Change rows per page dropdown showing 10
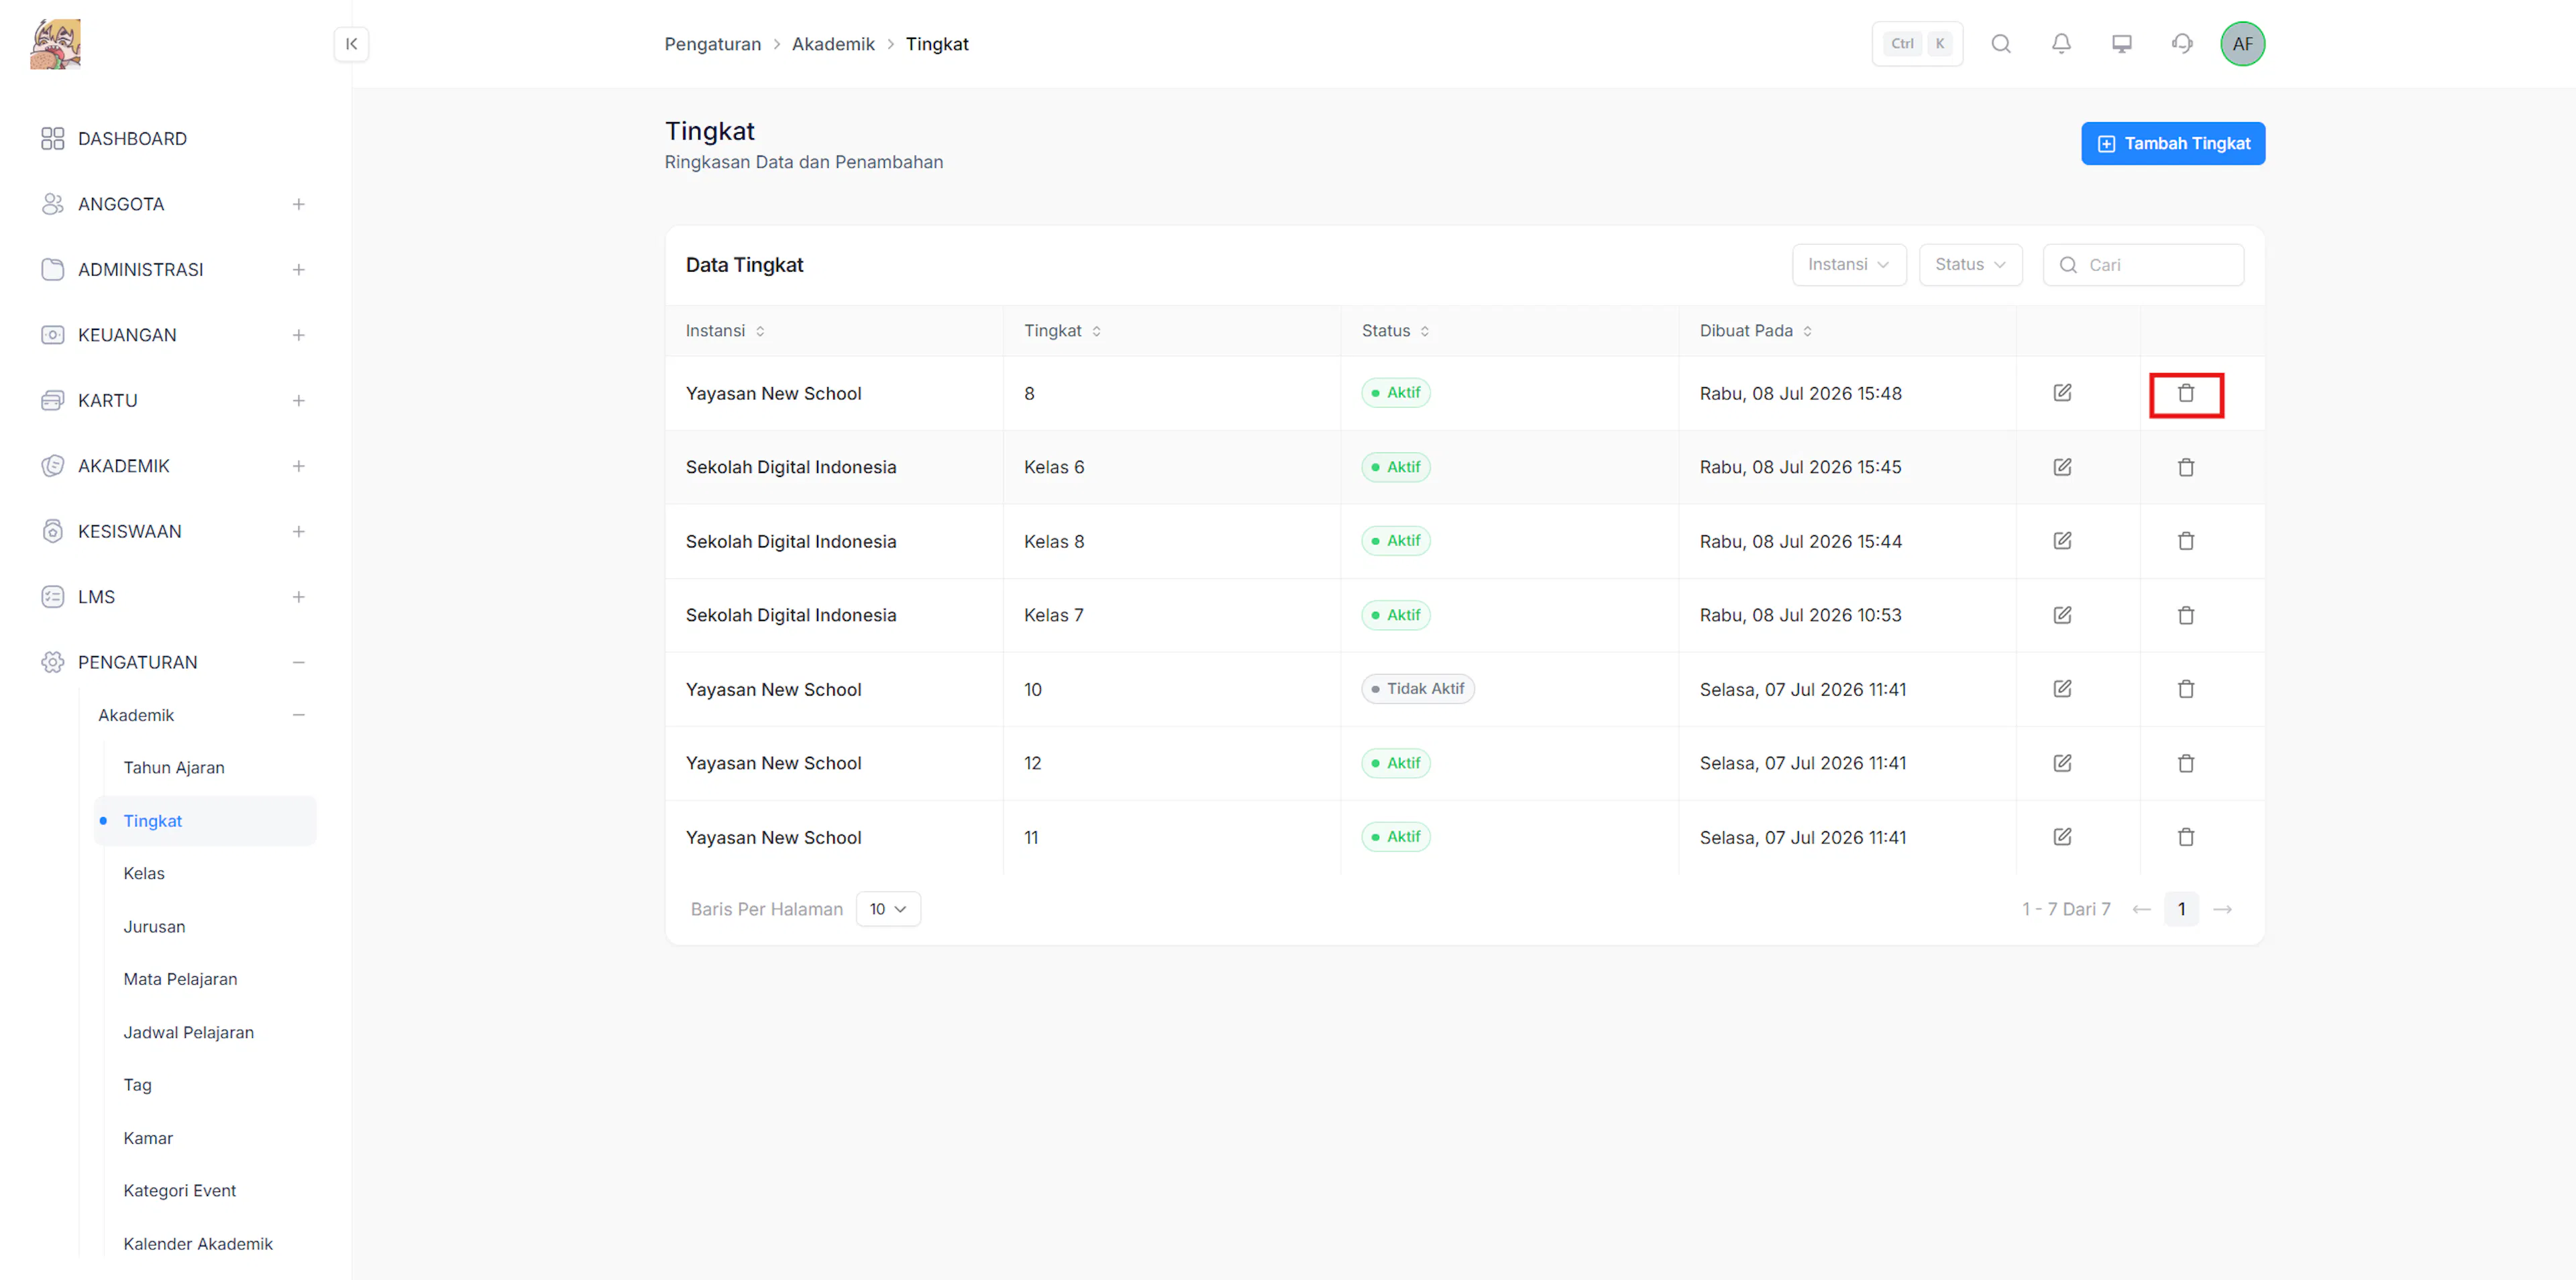 click(888, 909)
